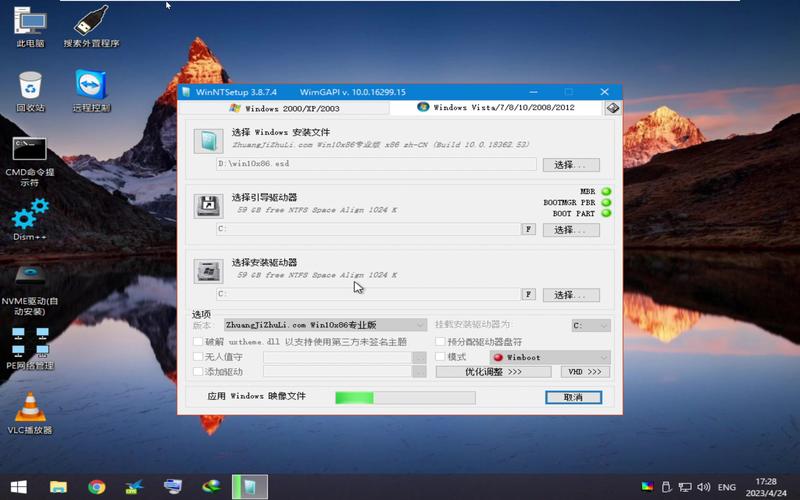This screenshot has height=500, width=800.
Task: Enable the uxtheme.dll patch checkbox
Action: tap(198, 341)
